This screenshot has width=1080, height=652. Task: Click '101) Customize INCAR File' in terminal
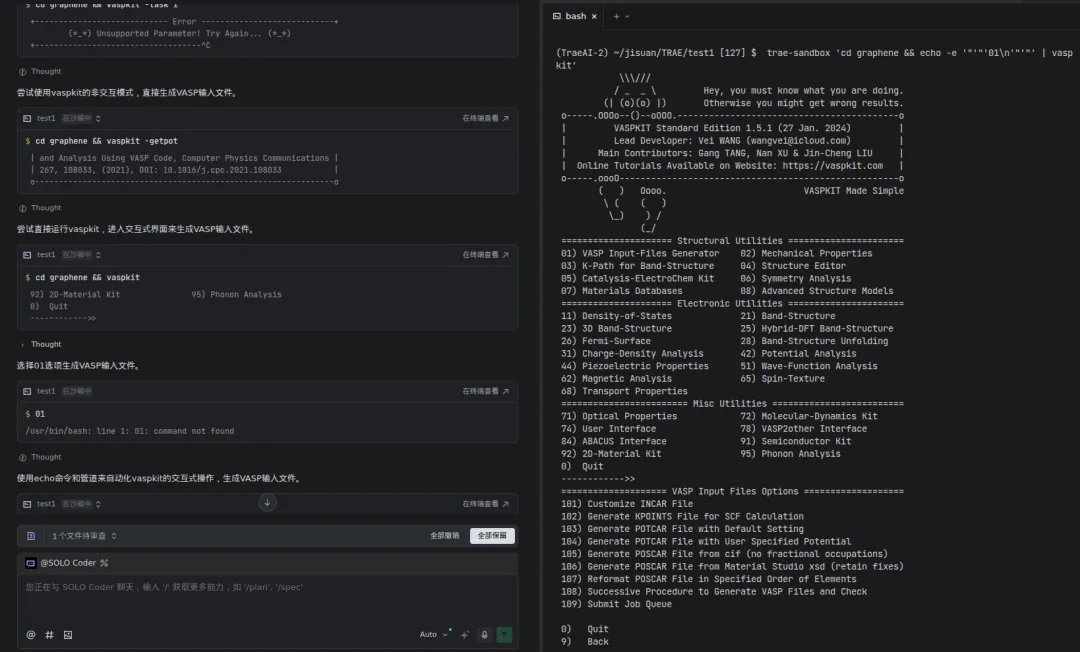point(627,504)
